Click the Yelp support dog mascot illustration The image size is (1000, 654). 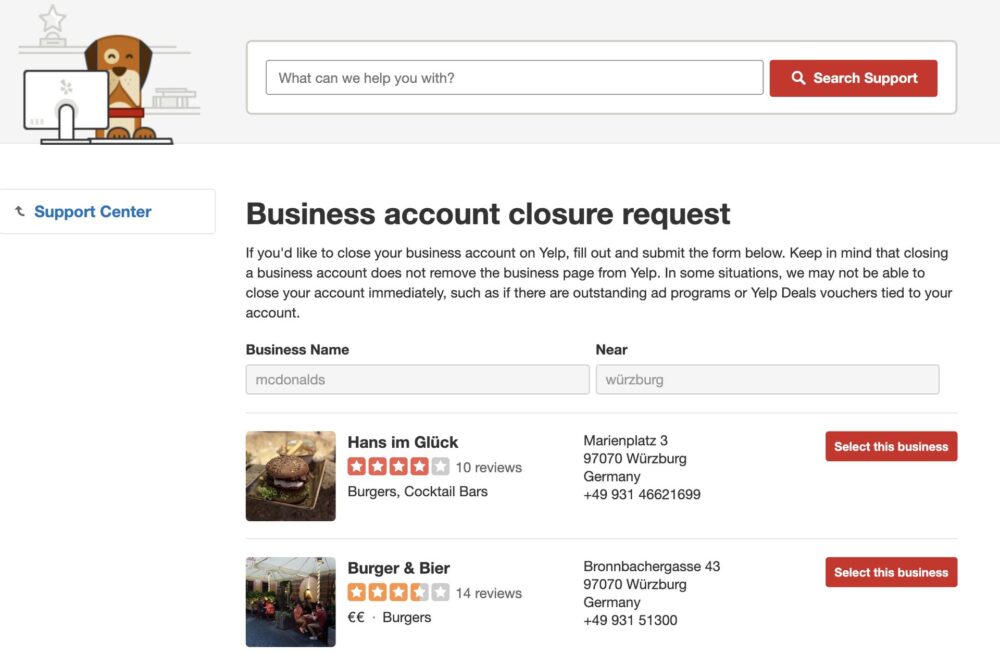(124, 85)
